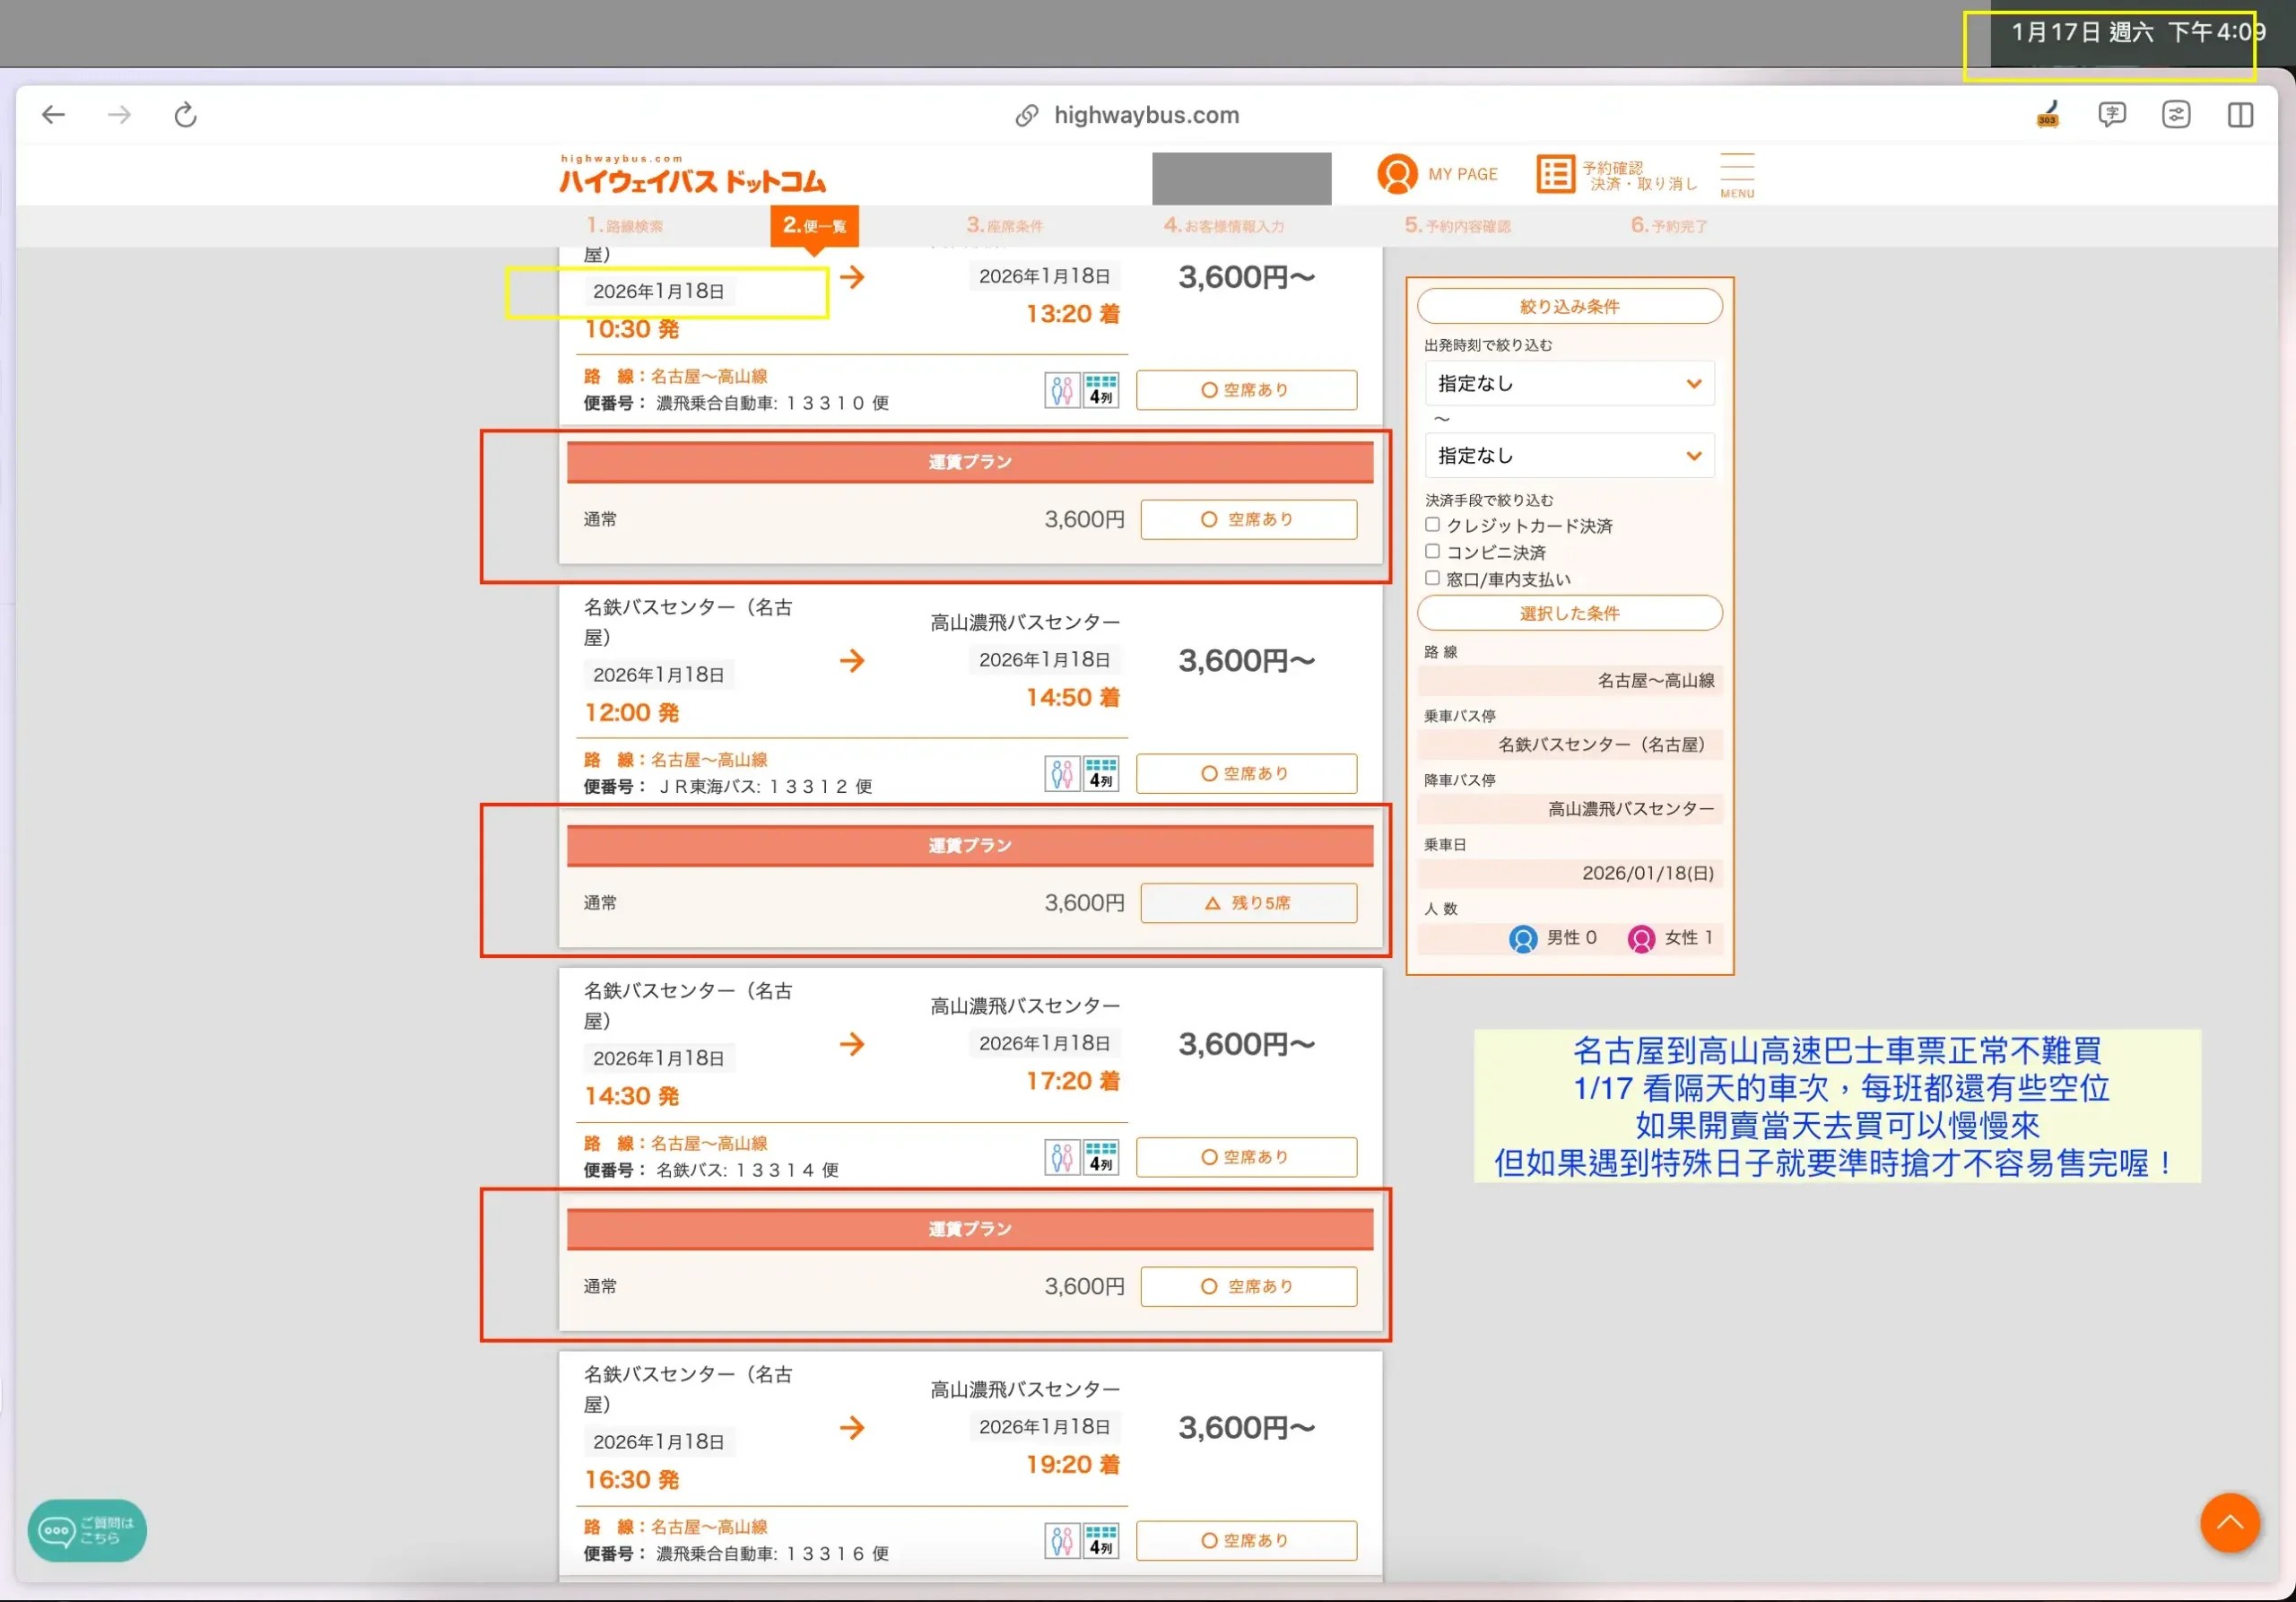Tick the 窓口/車内支払い checkbox

pyautogui.click(x=1432, y=578)
